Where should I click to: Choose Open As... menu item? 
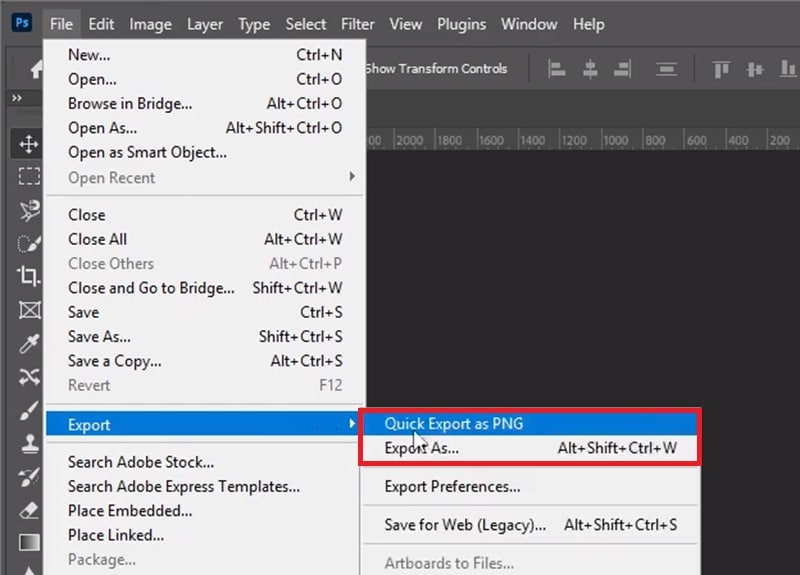(205, 128)
